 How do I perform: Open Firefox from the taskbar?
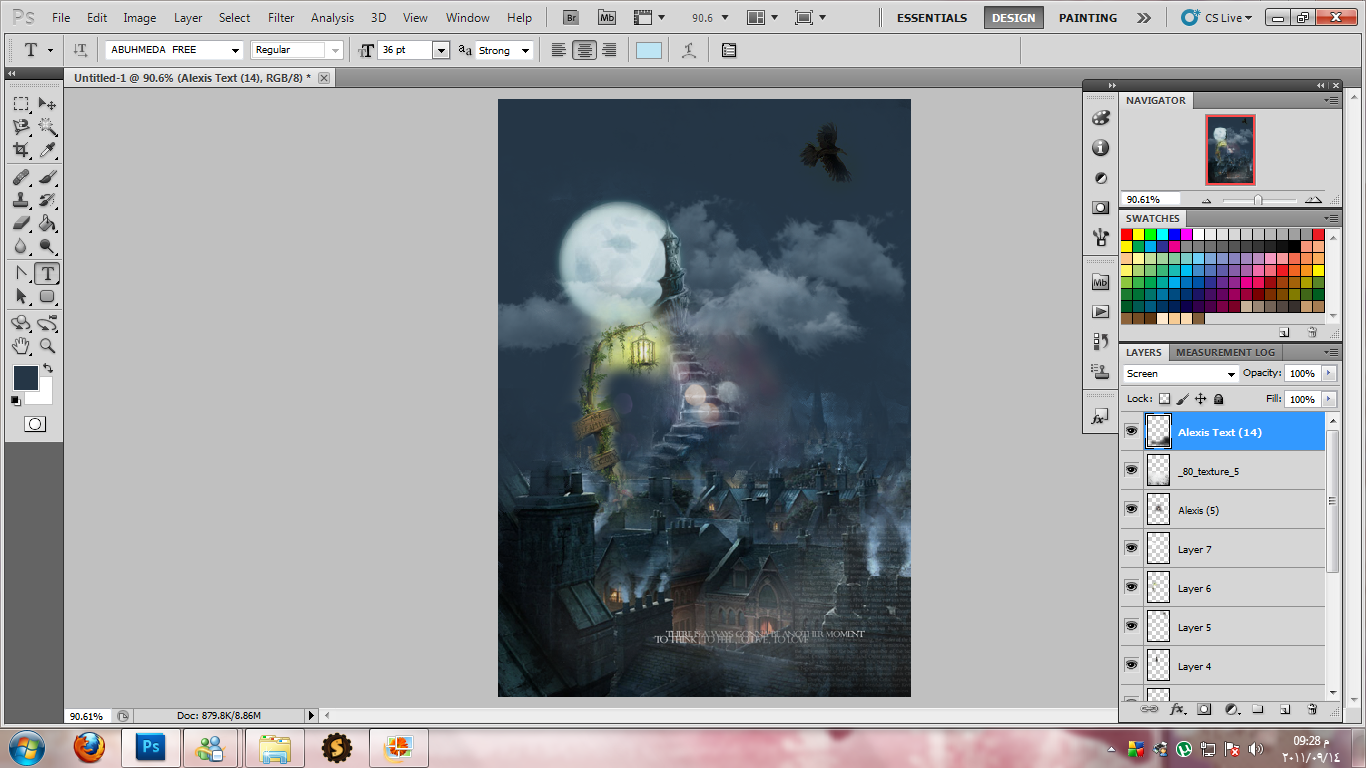tap(89, 747)
